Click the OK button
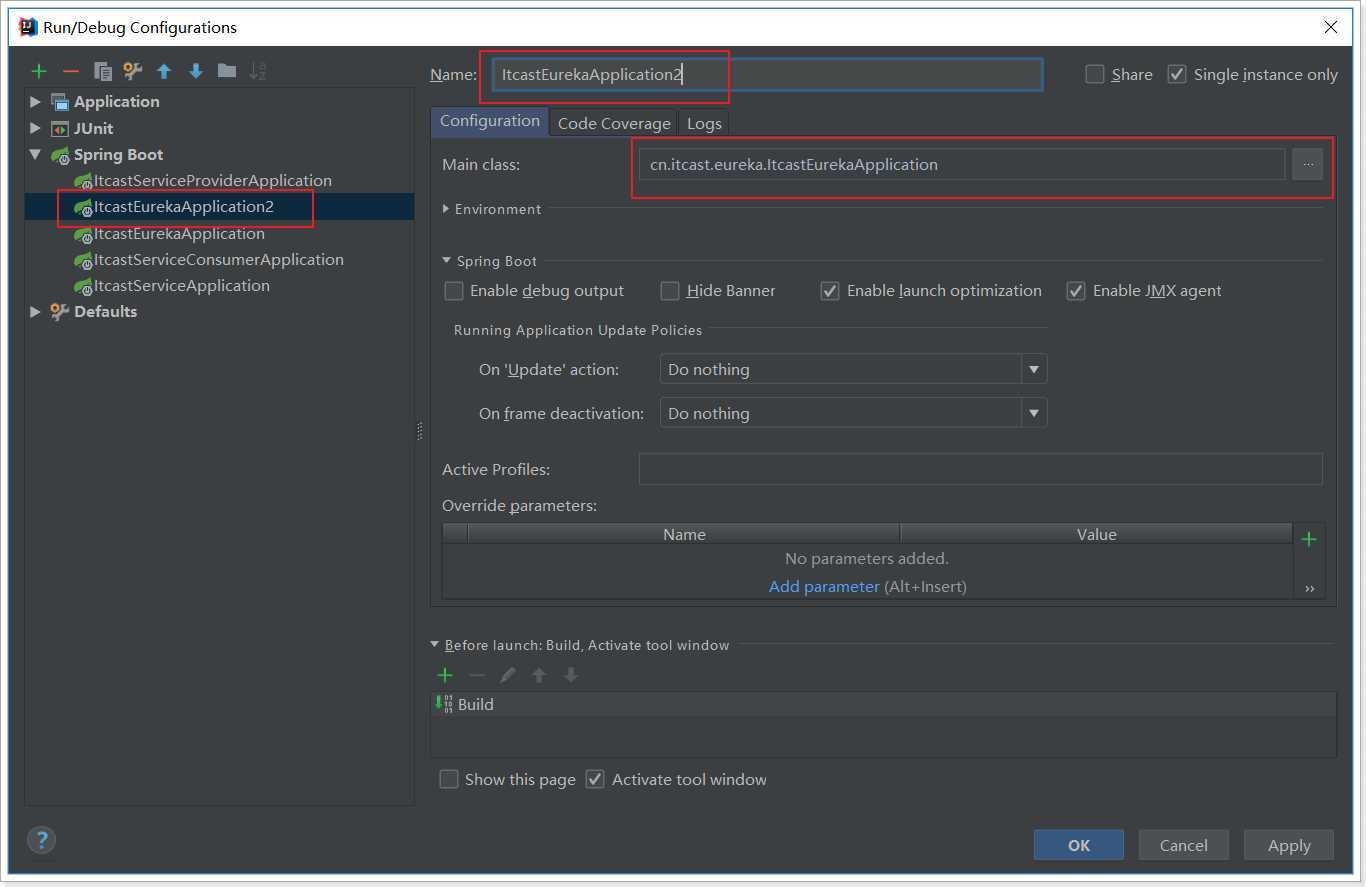 [x=1079, y=845]
